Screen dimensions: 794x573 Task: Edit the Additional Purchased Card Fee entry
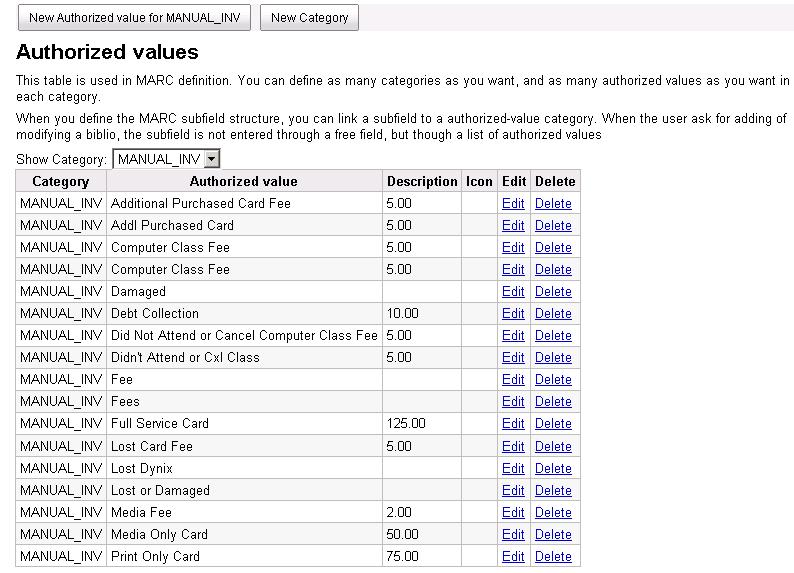coord(513,203)
